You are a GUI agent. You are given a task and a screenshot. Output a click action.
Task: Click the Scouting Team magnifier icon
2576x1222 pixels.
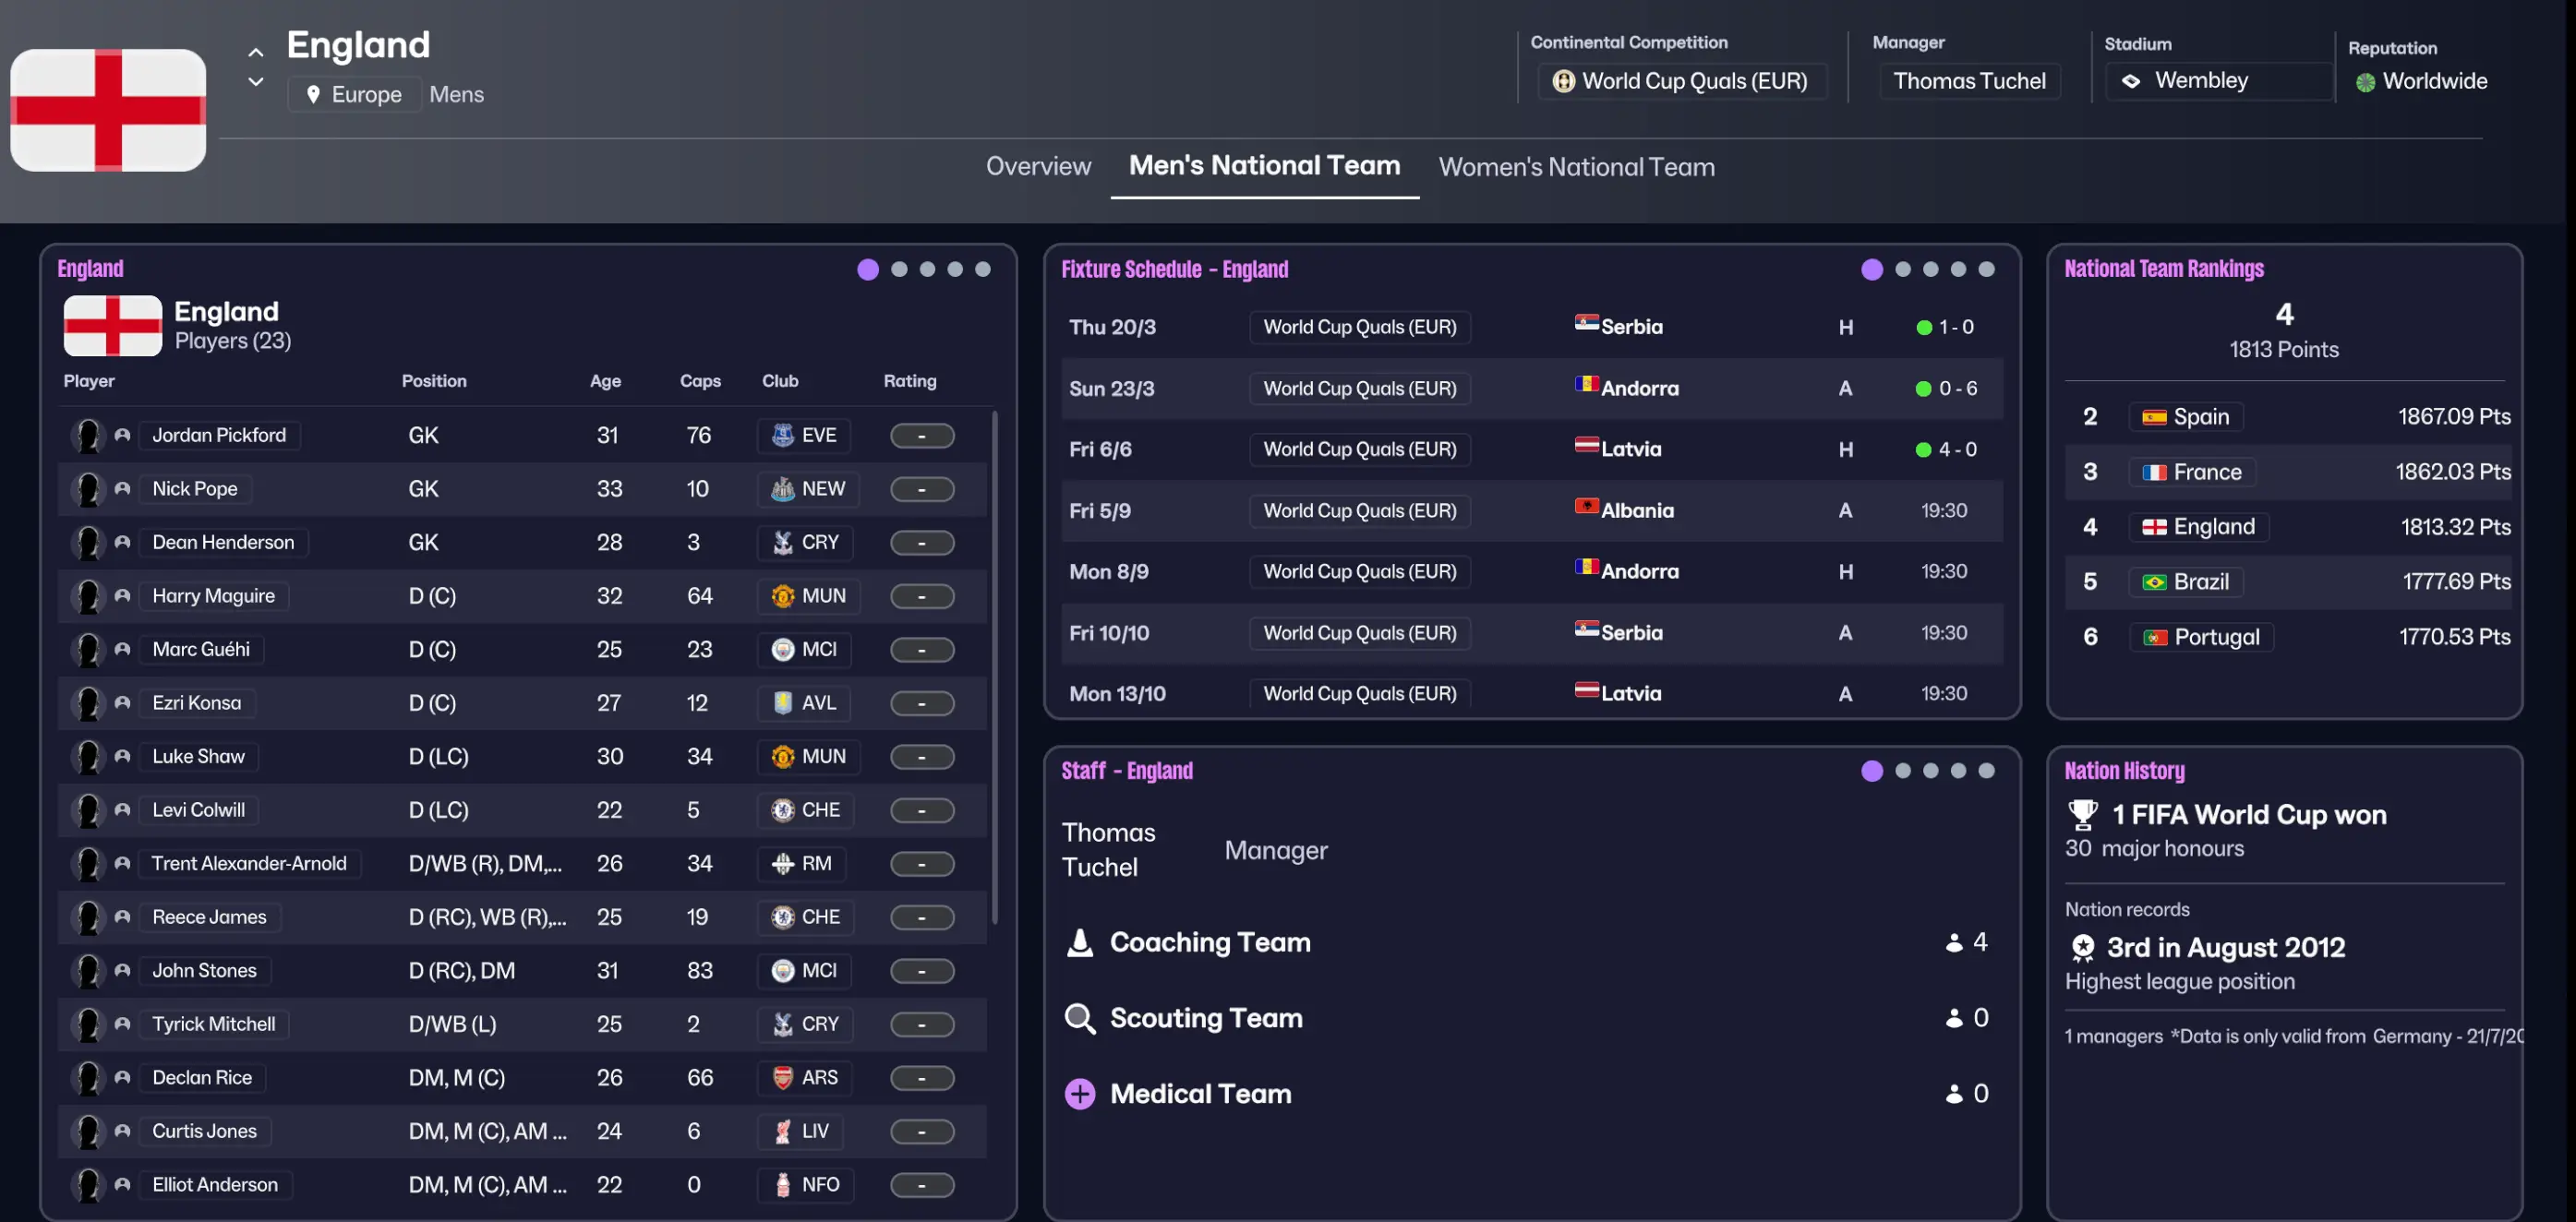1080,1019
